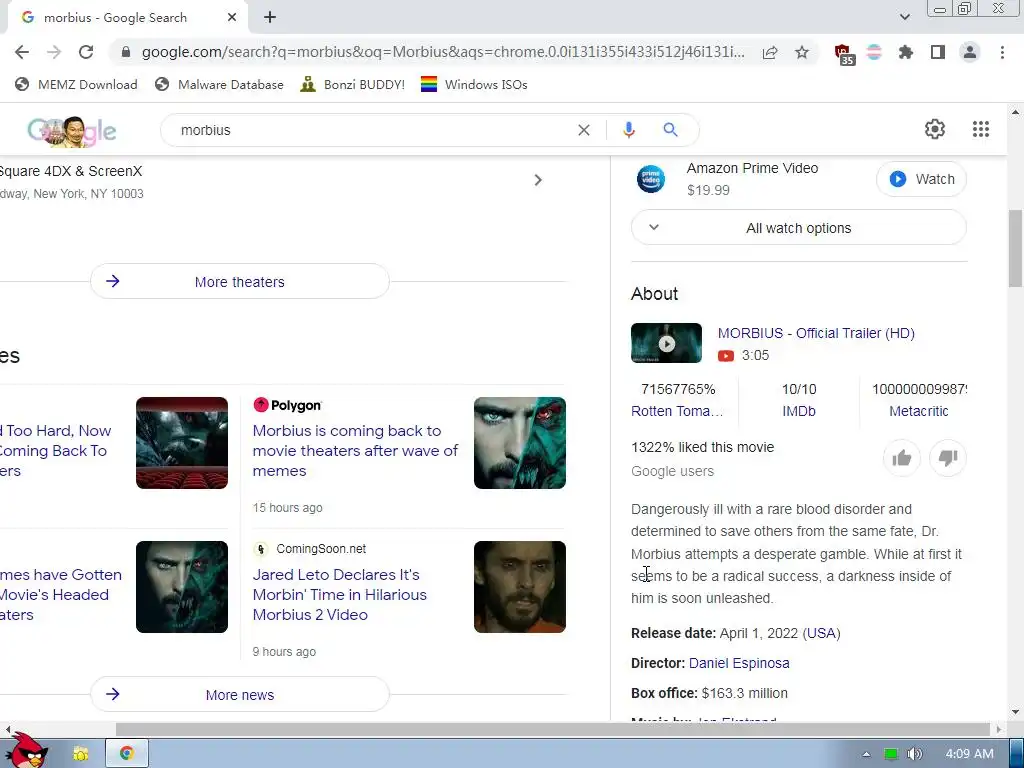This screenshot has width=1024, height=768.
Task: Click the More news button
Action: click(x=240, y=694)
